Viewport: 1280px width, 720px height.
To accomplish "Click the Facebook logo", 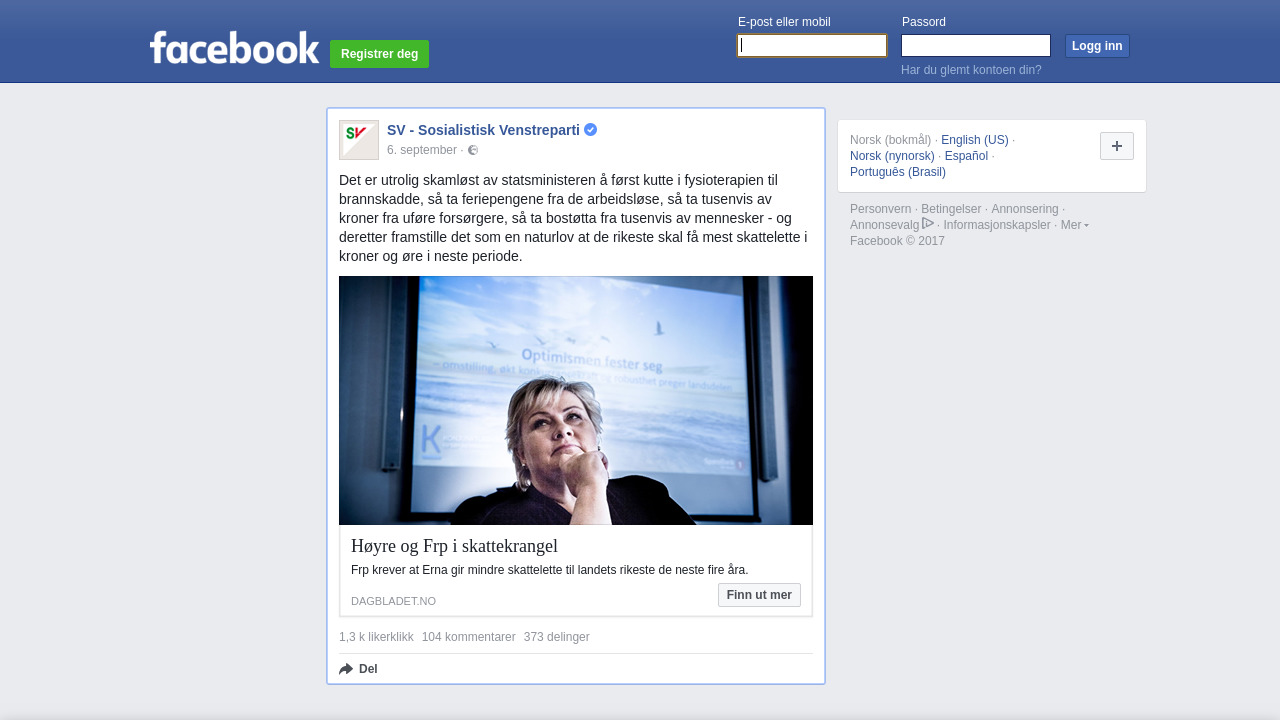I will point(235,47).
